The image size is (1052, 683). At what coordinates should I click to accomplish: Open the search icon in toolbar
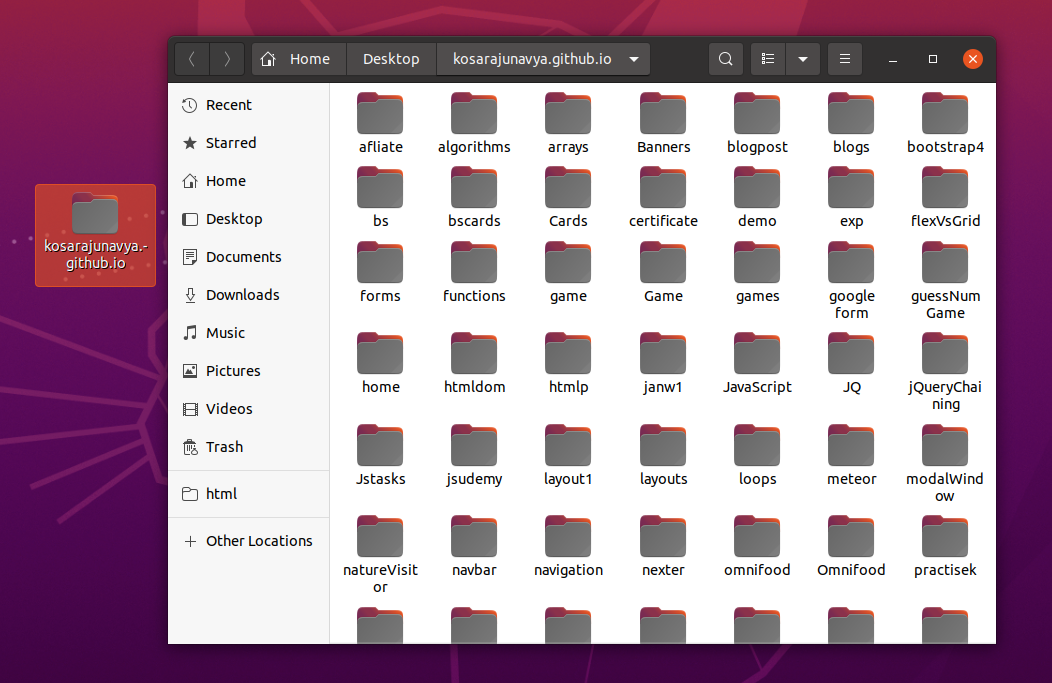click(x=726, y=59)
